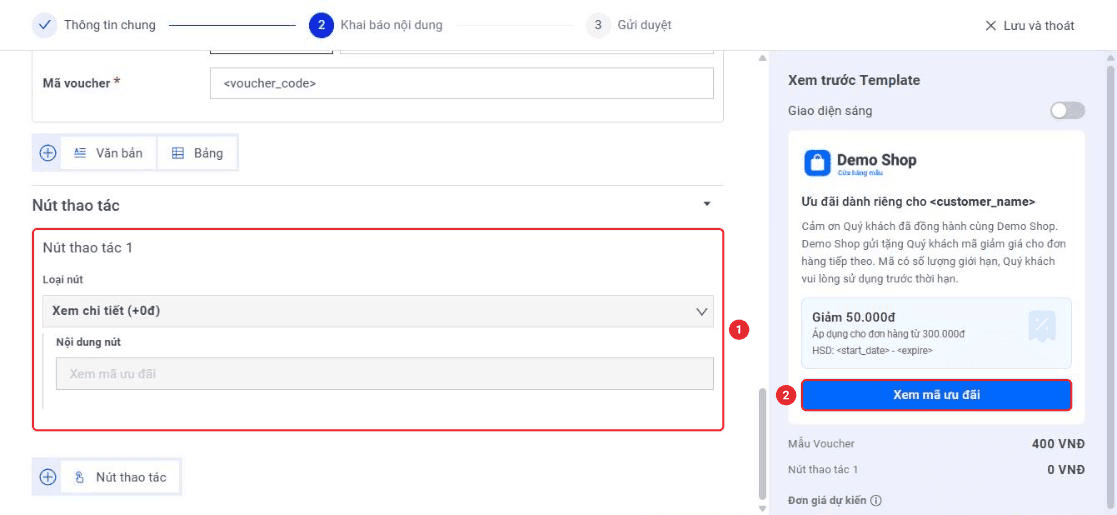Click the info icon next to Đơn giá dự kiến
Image resolution: width=1117 pixels, height=515 pixels.
(x=876, y=501)
